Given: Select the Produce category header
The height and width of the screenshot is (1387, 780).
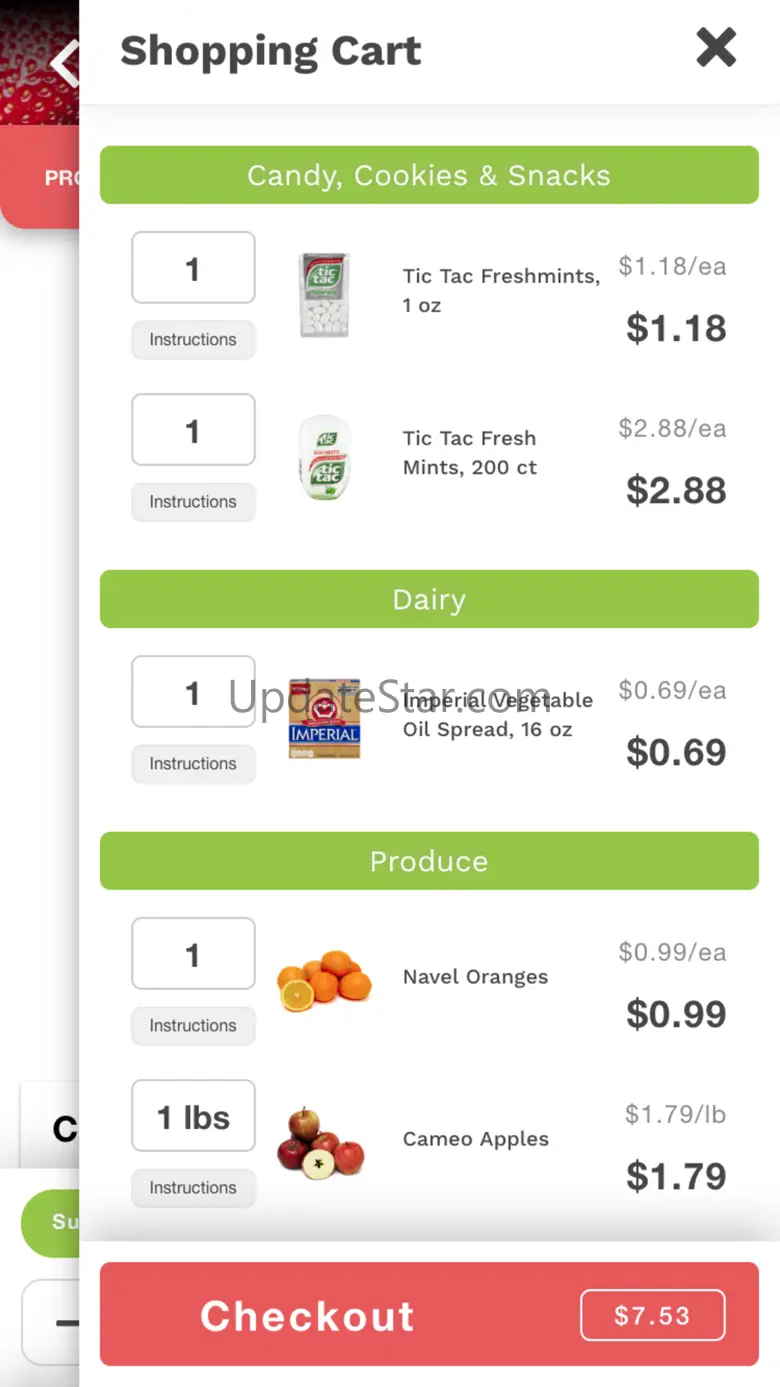Looking at the screenshot, I should 429,861.
